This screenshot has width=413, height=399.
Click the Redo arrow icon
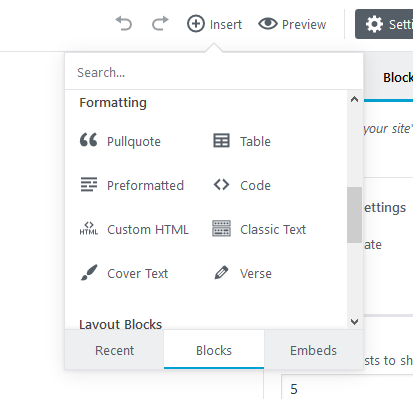coord(160,24)
